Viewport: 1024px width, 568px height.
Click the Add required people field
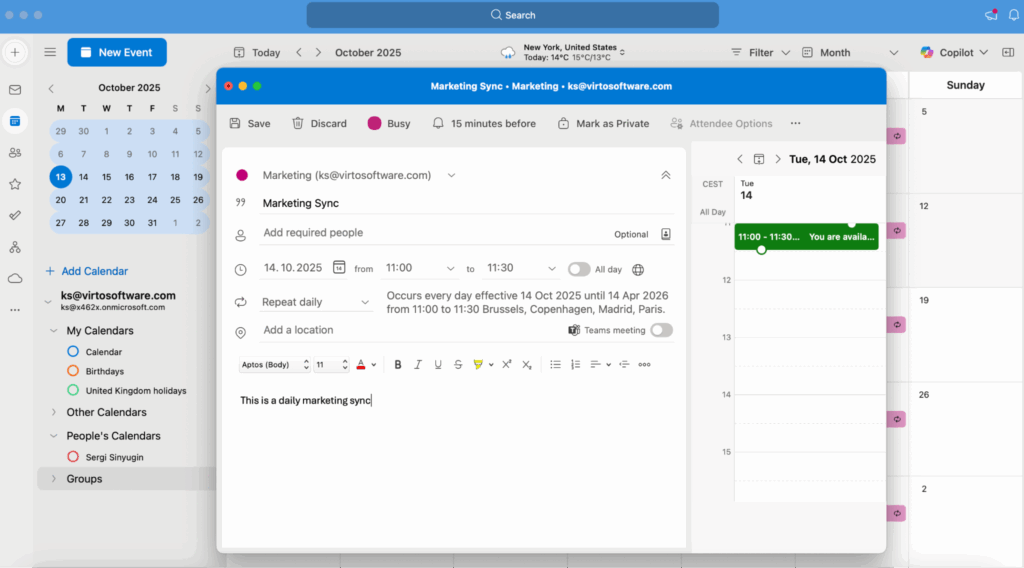click(434, 233)
